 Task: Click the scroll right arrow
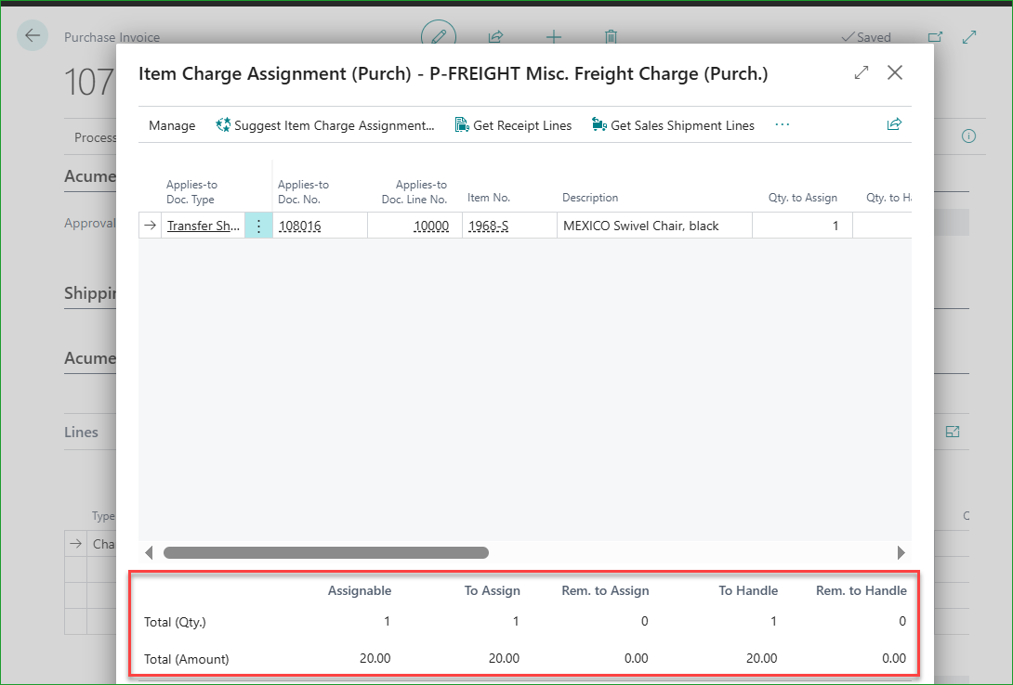(x=901, y=553)
